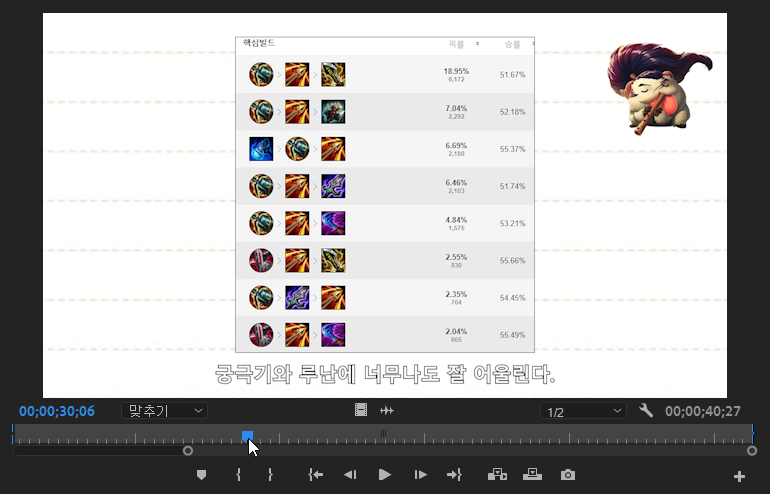Screen dimensions: 770x494
Task: Click the current timecode 00;00;30;06
Action: (57, 411)
